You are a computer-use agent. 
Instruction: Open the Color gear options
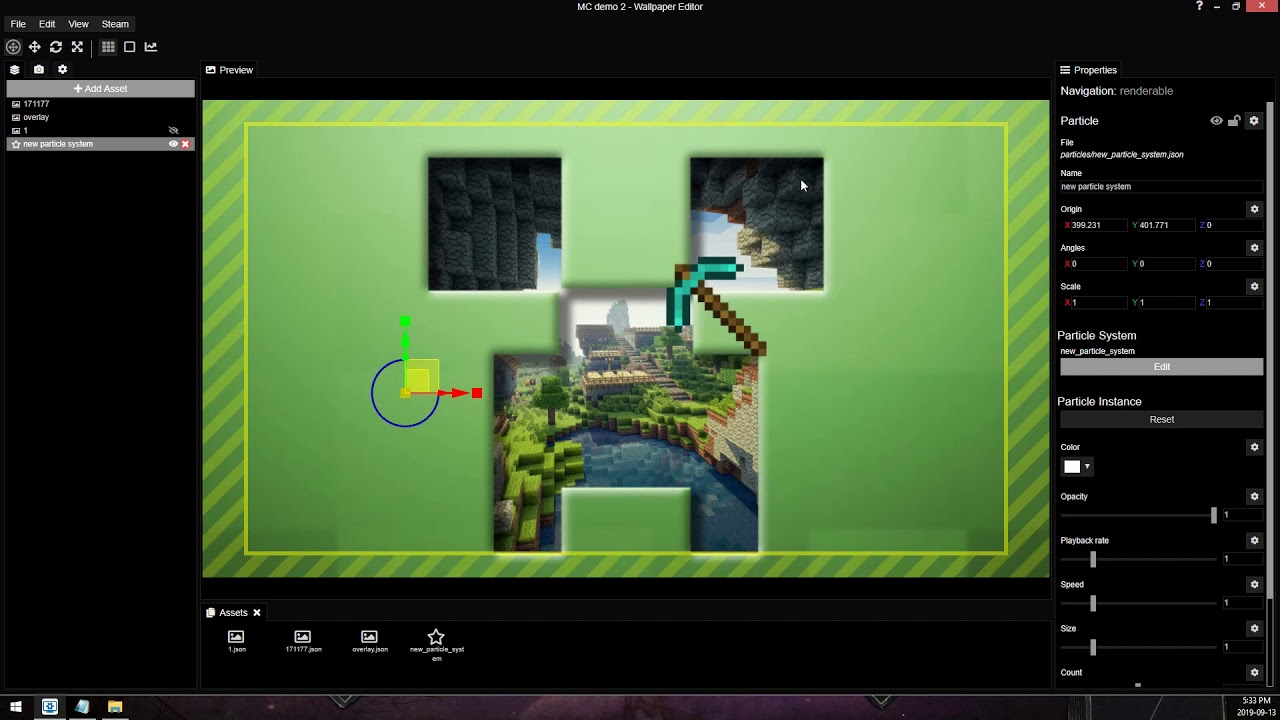1254,448
